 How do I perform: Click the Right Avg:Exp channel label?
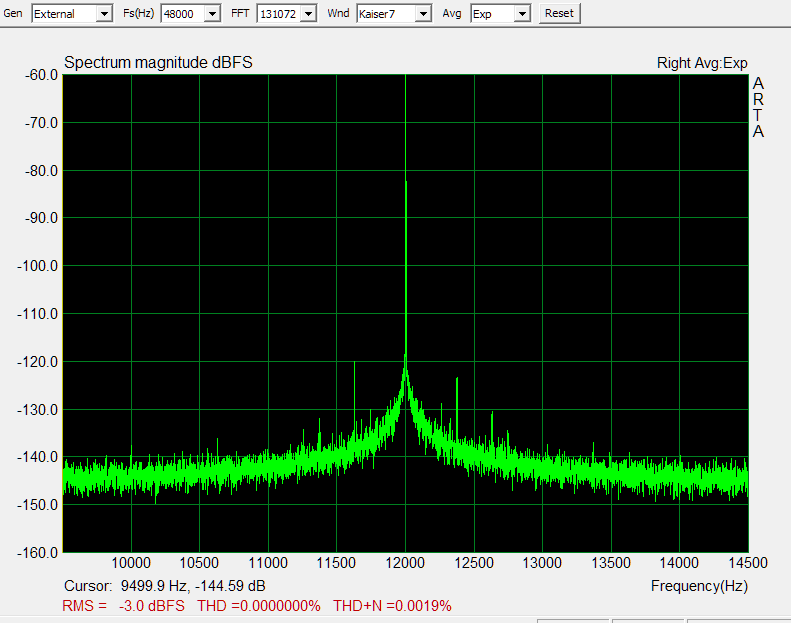pos(702,63)
